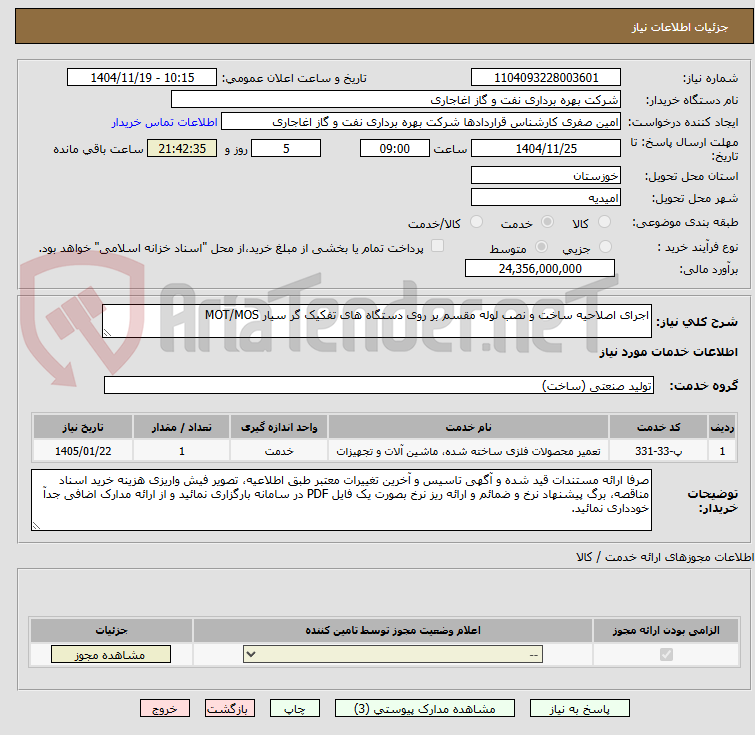Open مشاهده مدارک پیوستی (3) attachments
Image resolution: width=755 pixels, height=735 pixels.
point(425,709)
